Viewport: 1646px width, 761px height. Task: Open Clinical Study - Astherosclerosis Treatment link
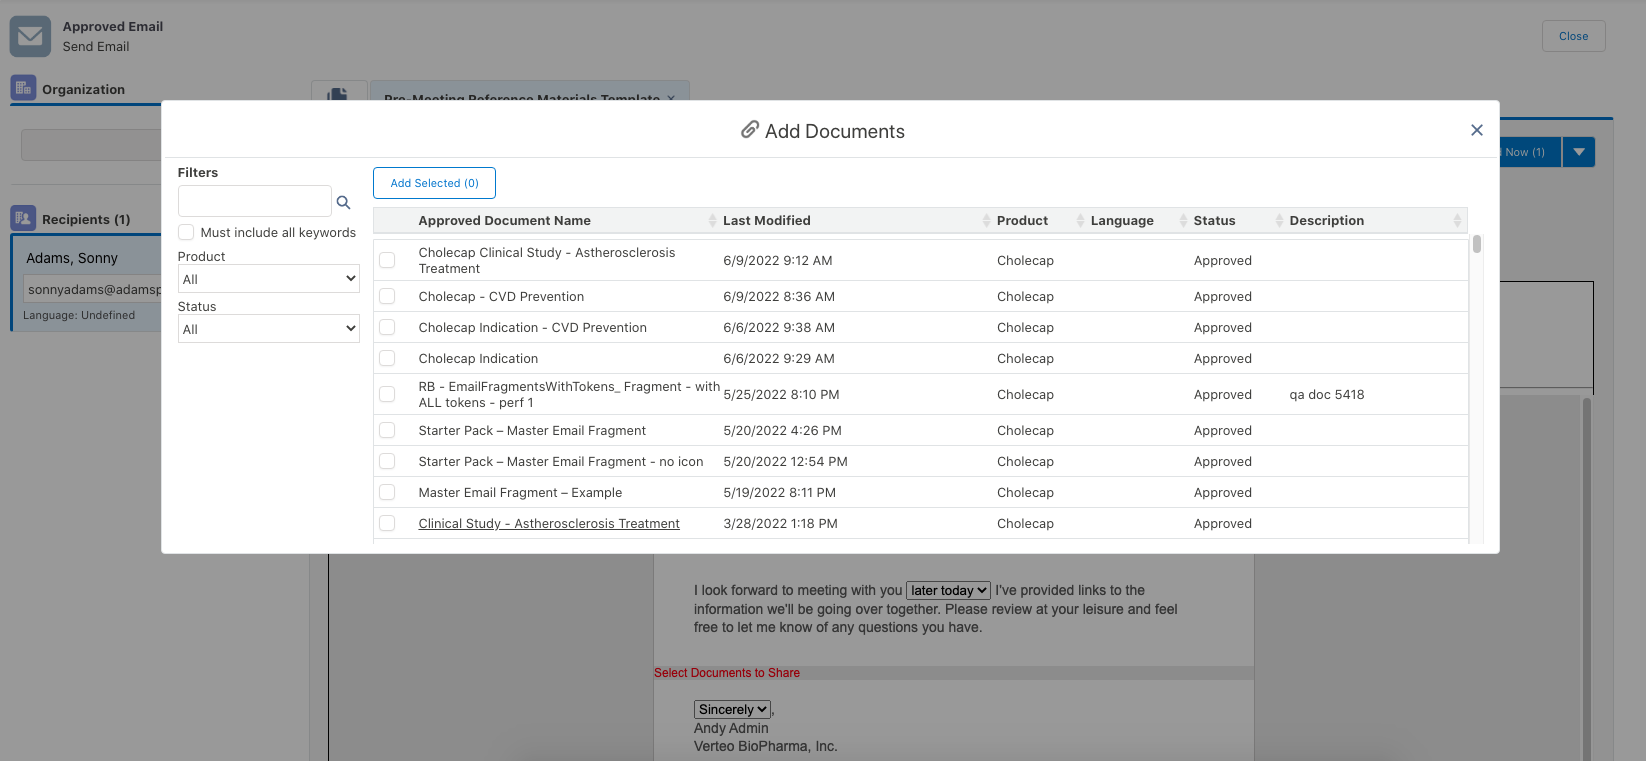[x=549, y=524]
